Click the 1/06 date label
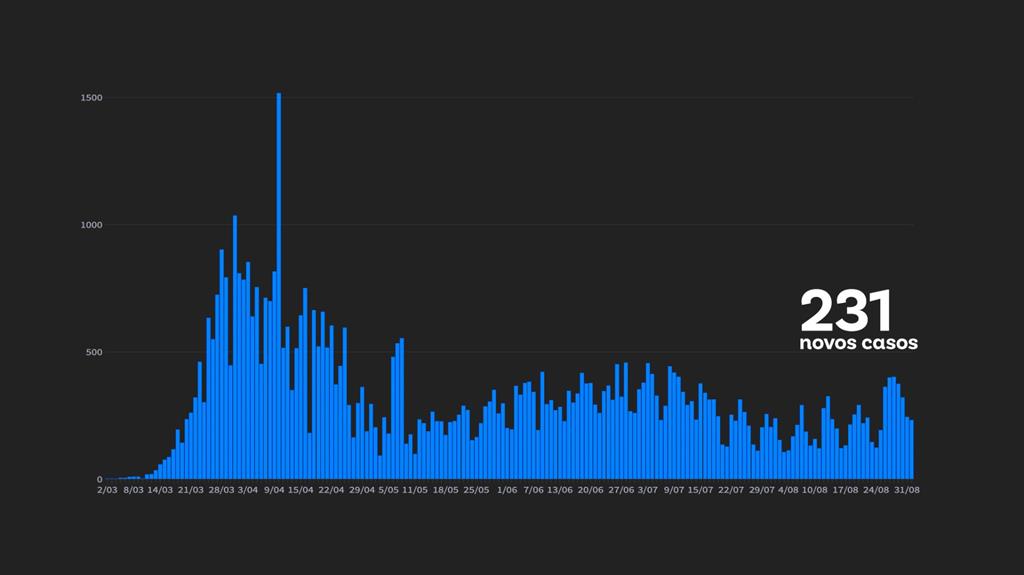This screenshot has height=575, width=1024. (x=506, y=491)
